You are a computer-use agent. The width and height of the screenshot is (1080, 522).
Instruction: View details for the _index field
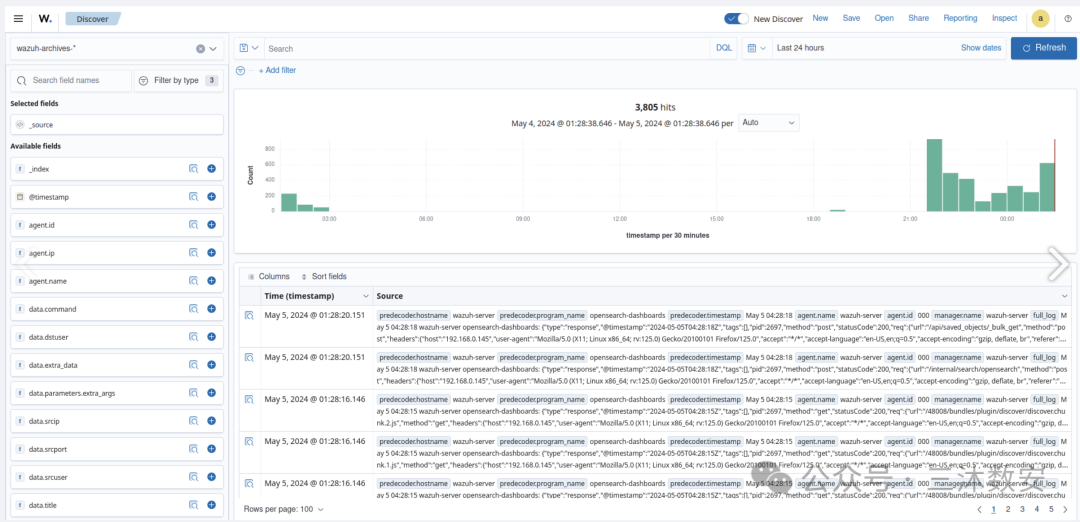coord(194,169)
